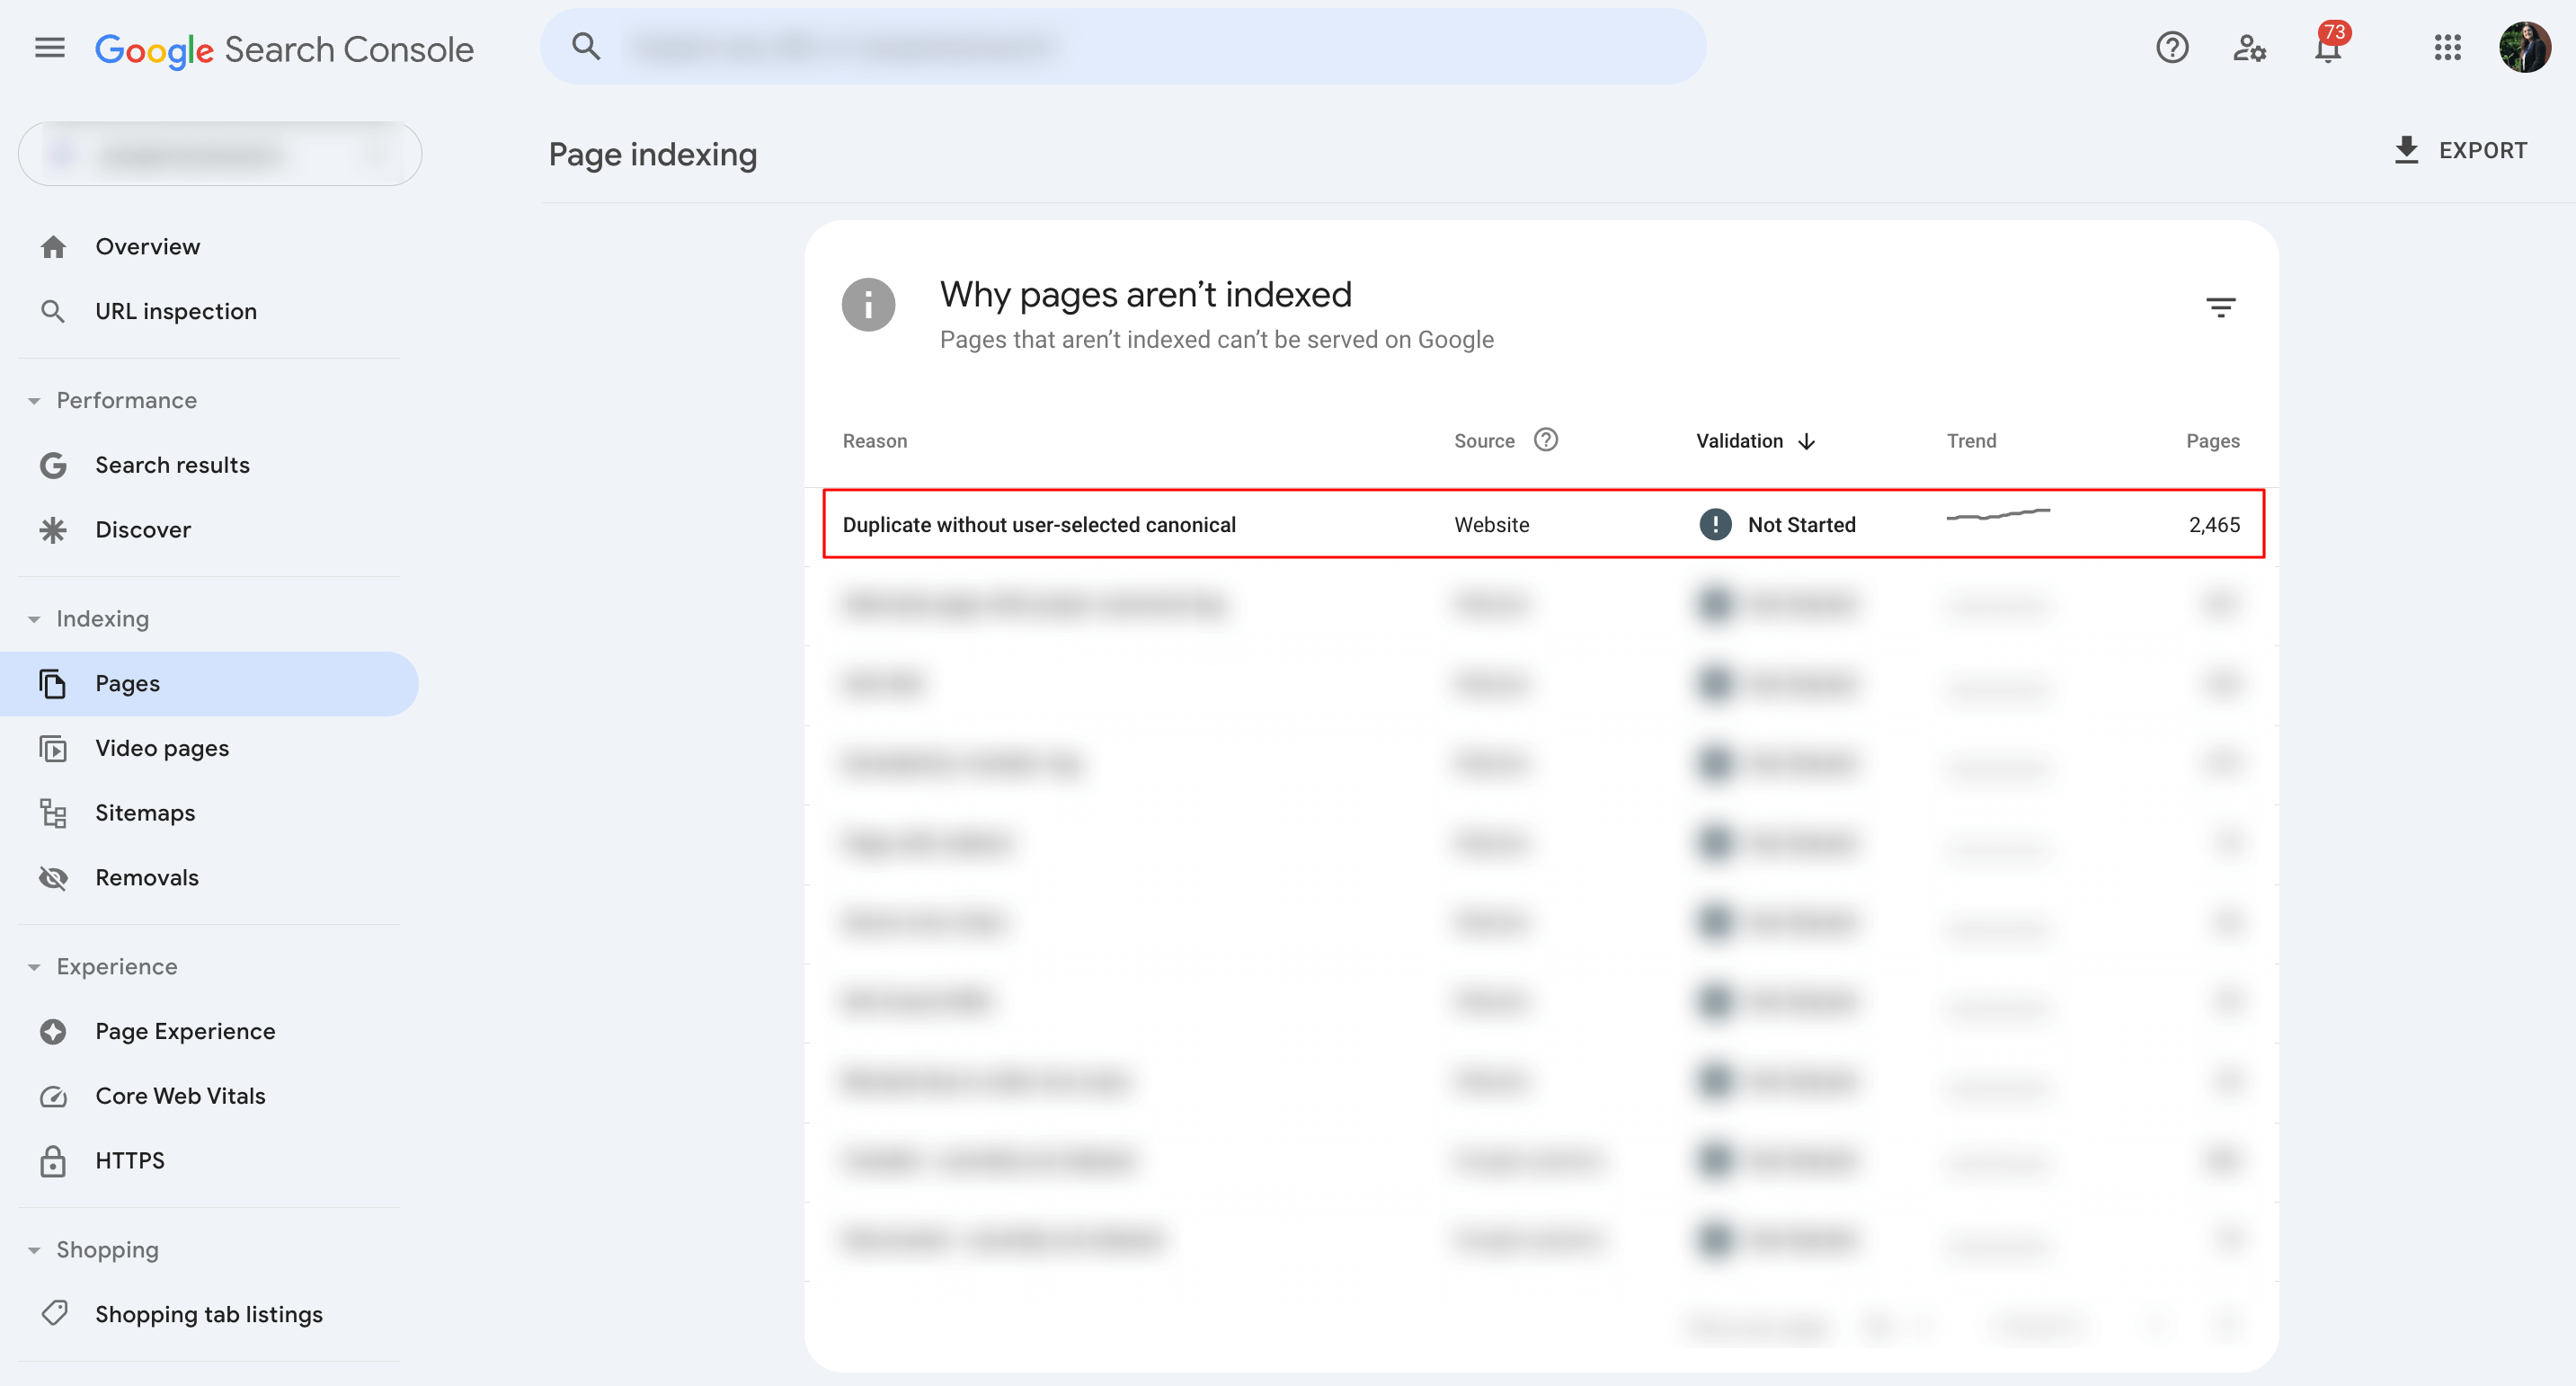This screenshot has width=2576, height=1386.
Task: Click the info icon beside Why pages aren't indexed
Action: click(x=868, y=304)
